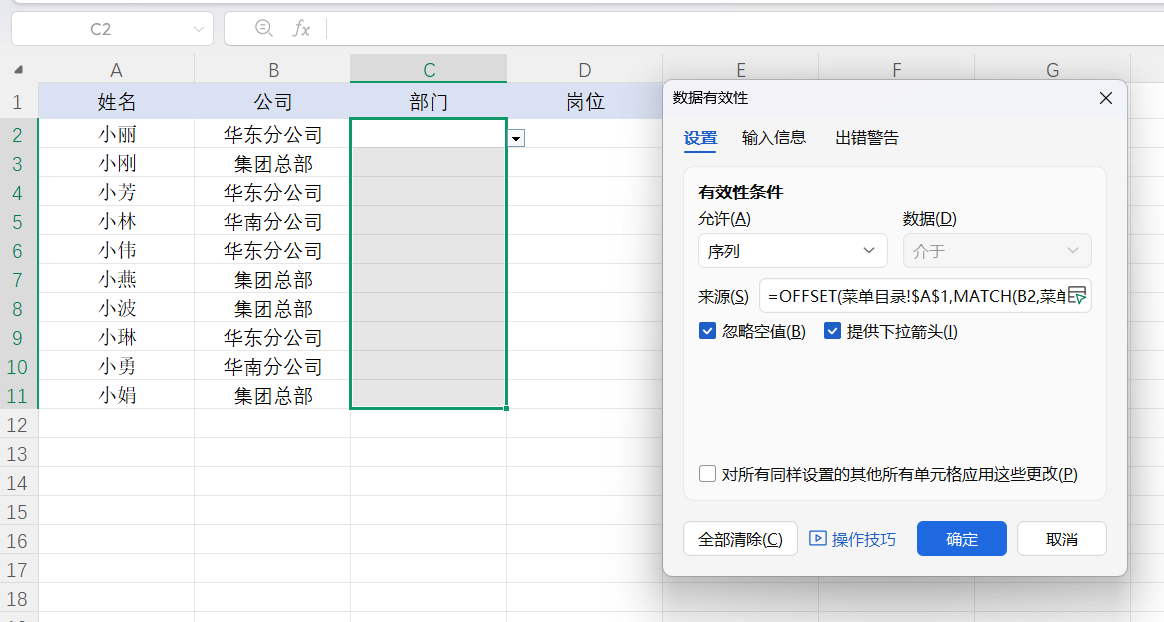Click the fx insert function icon

(x=301, y=29)
